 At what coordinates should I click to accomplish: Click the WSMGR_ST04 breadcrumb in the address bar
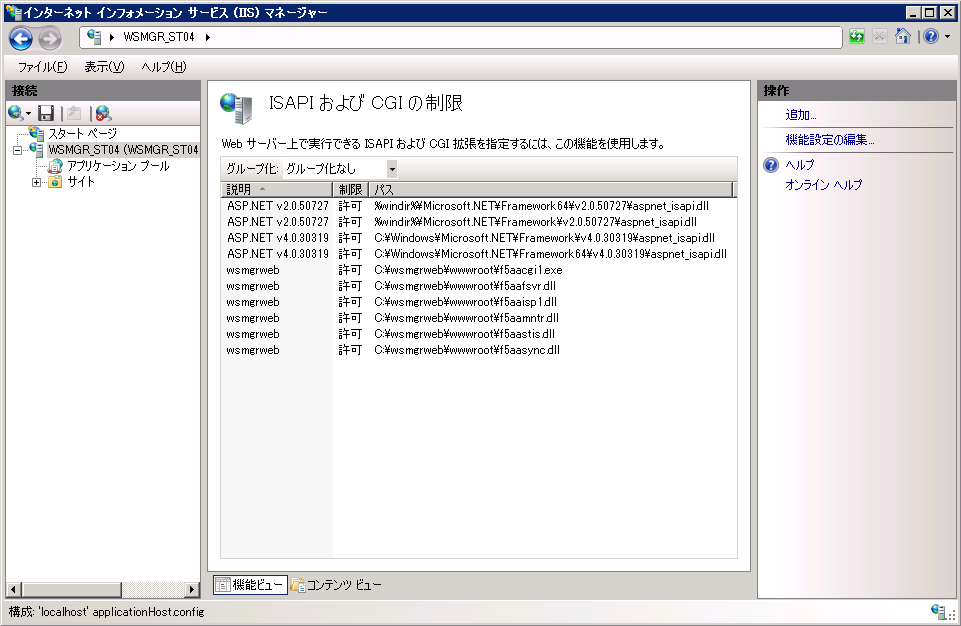(159, 37)
